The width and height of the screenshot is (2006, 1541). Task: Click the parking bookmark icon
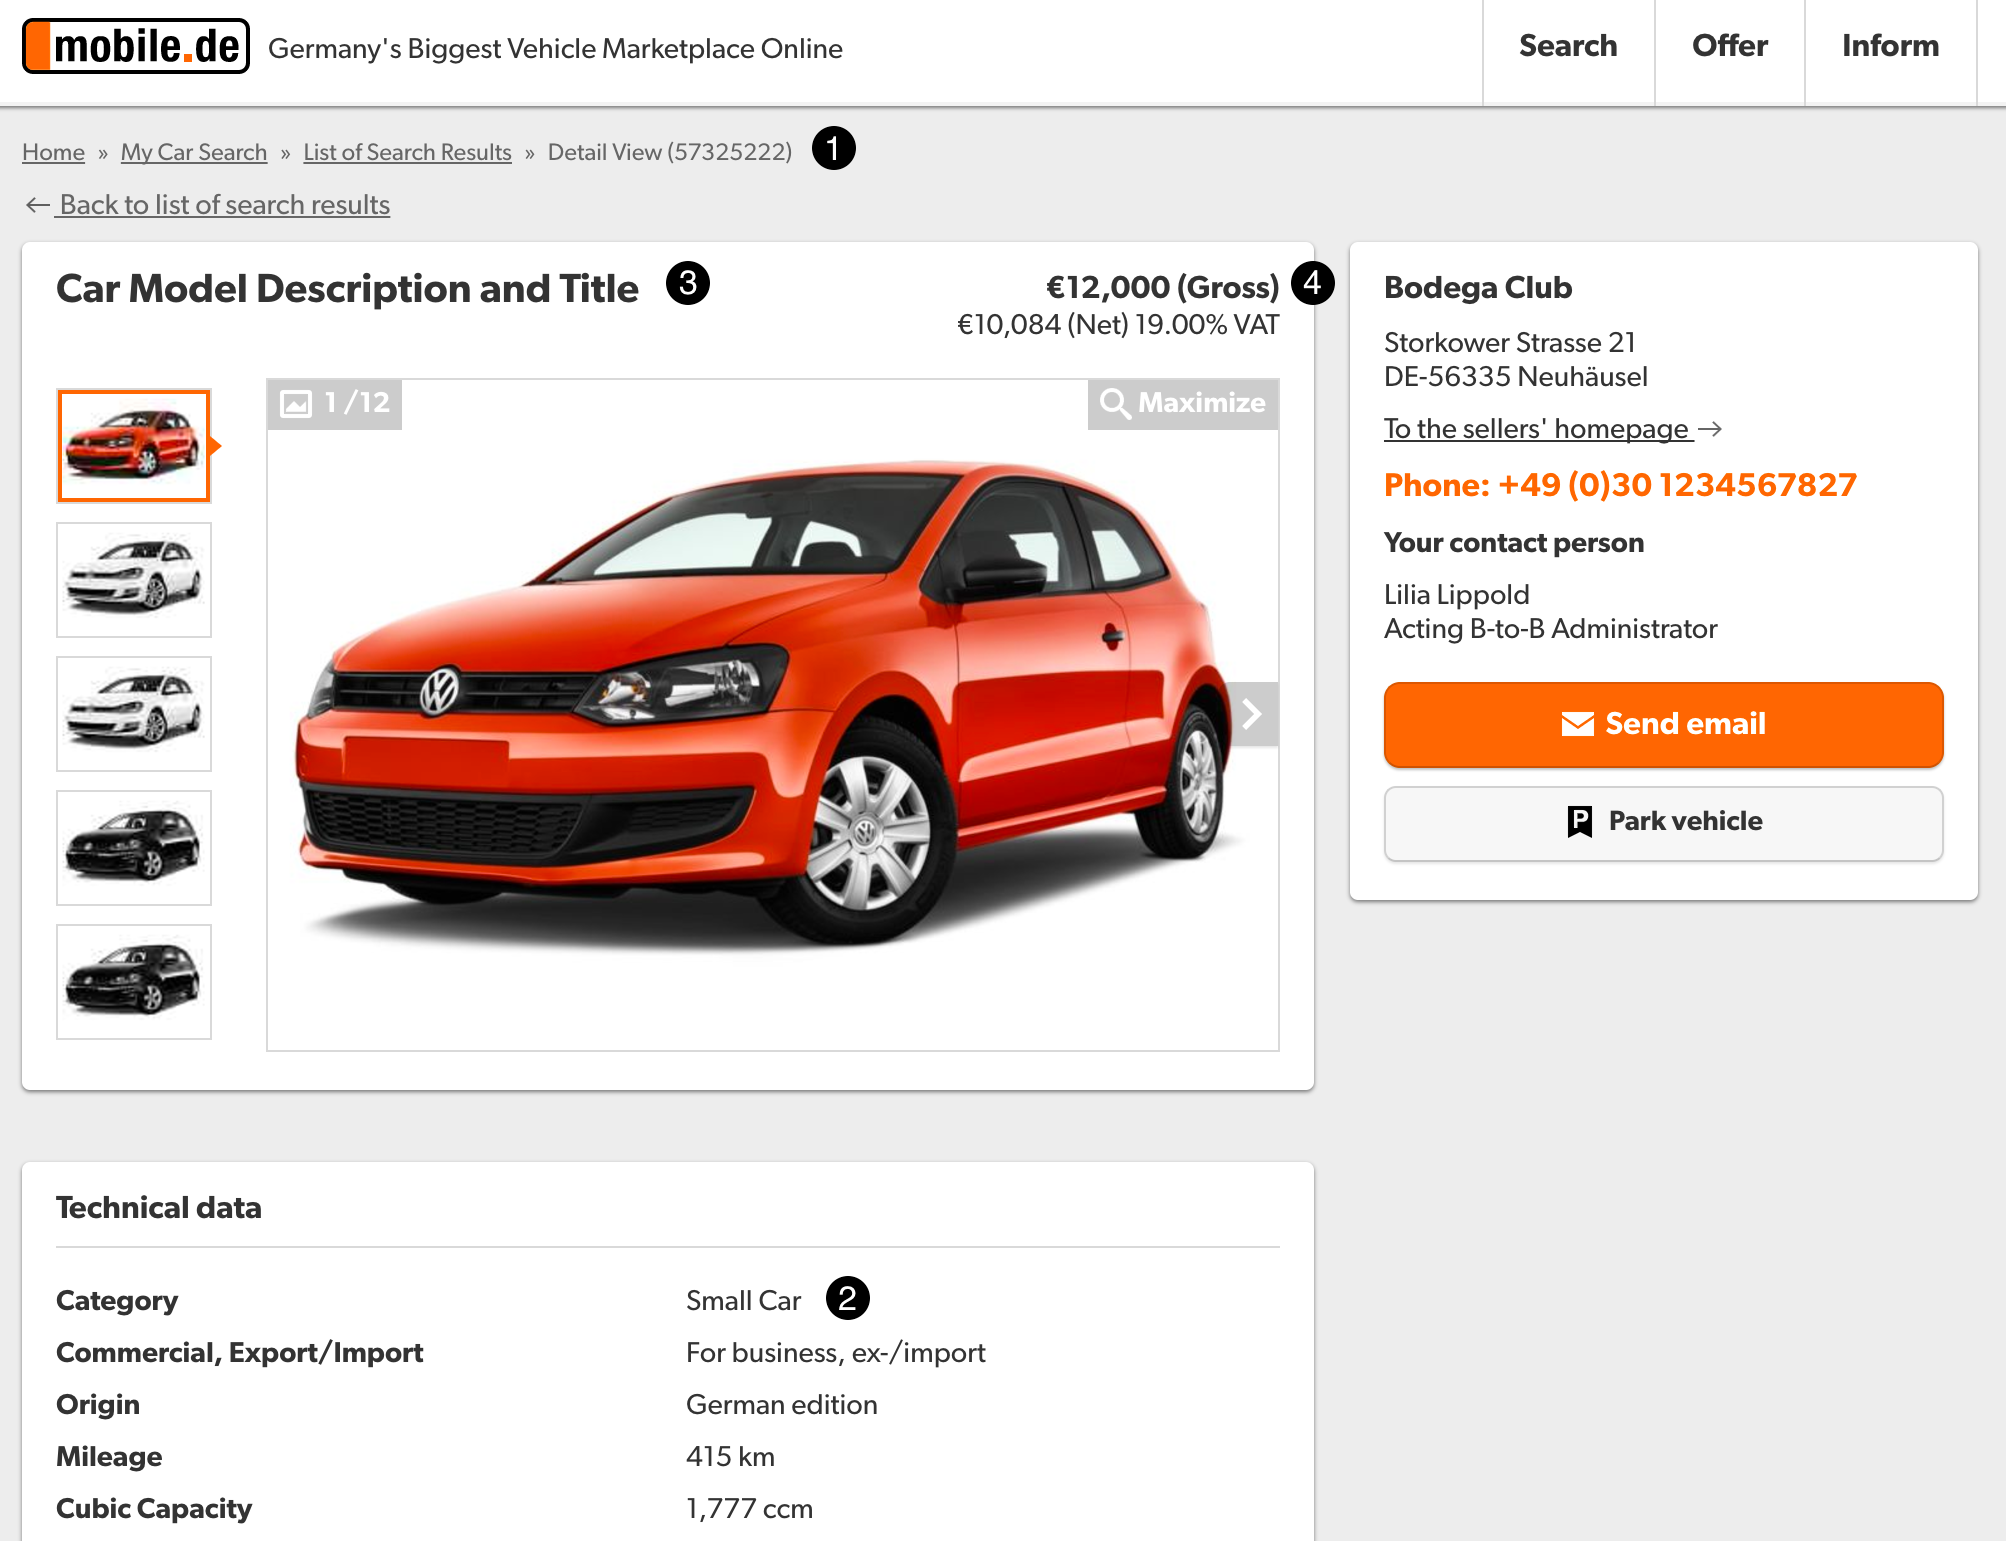[1579, 821]
